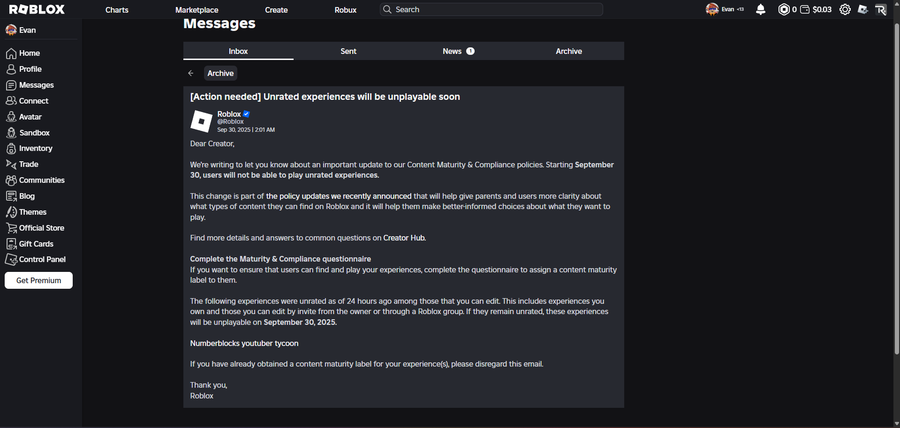Click the Search input field

(497, 10)
